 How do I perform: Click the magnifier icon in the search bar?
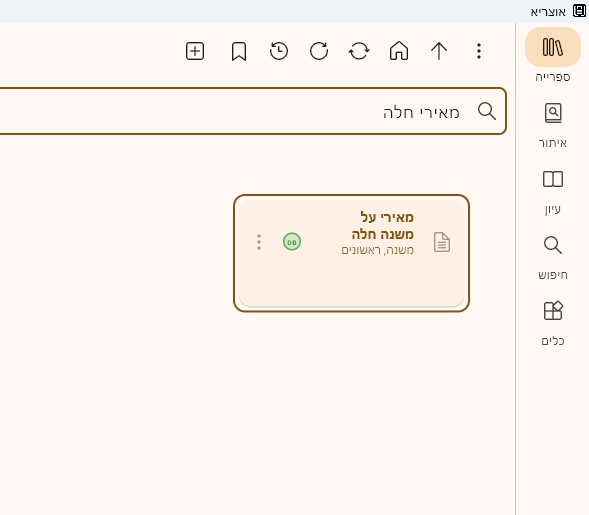pyautogui.click(x=487, y=111)
